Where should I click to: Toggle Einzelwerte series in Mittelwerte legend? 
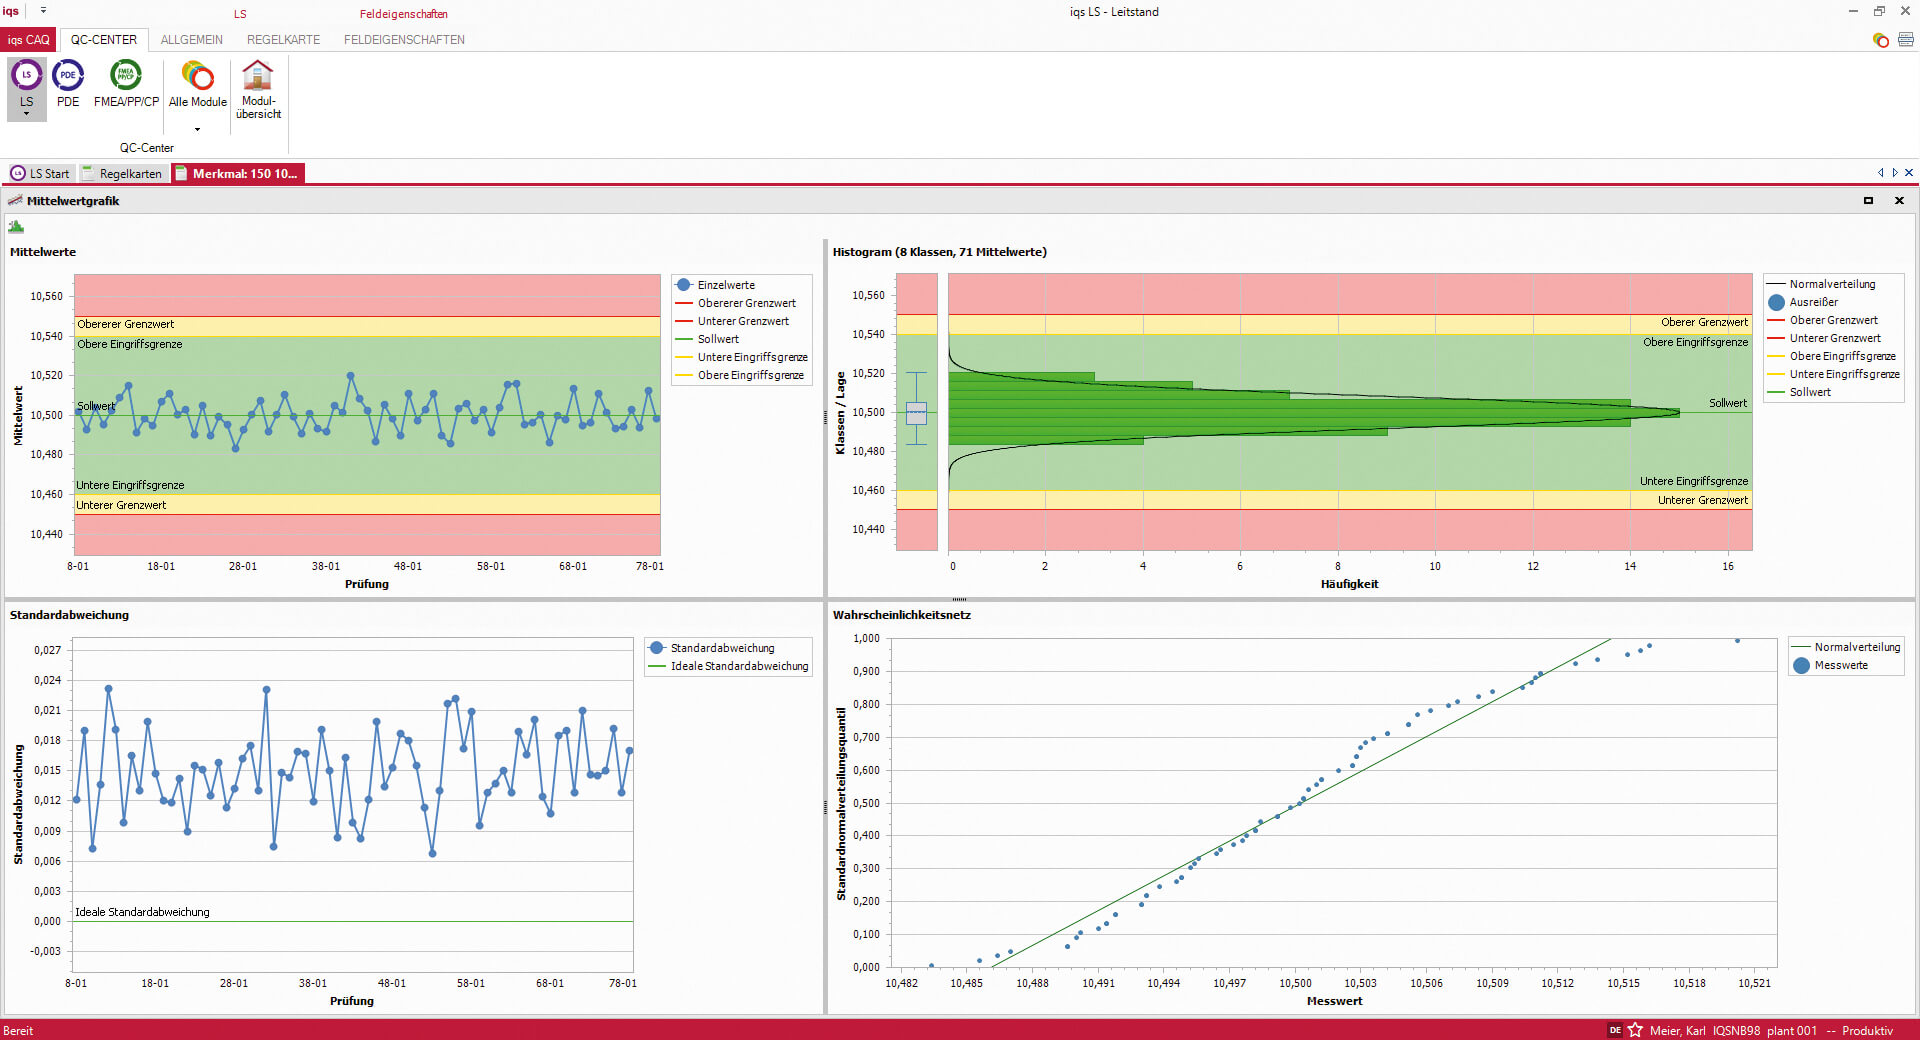pyautogui.click(x=725, y=285)
